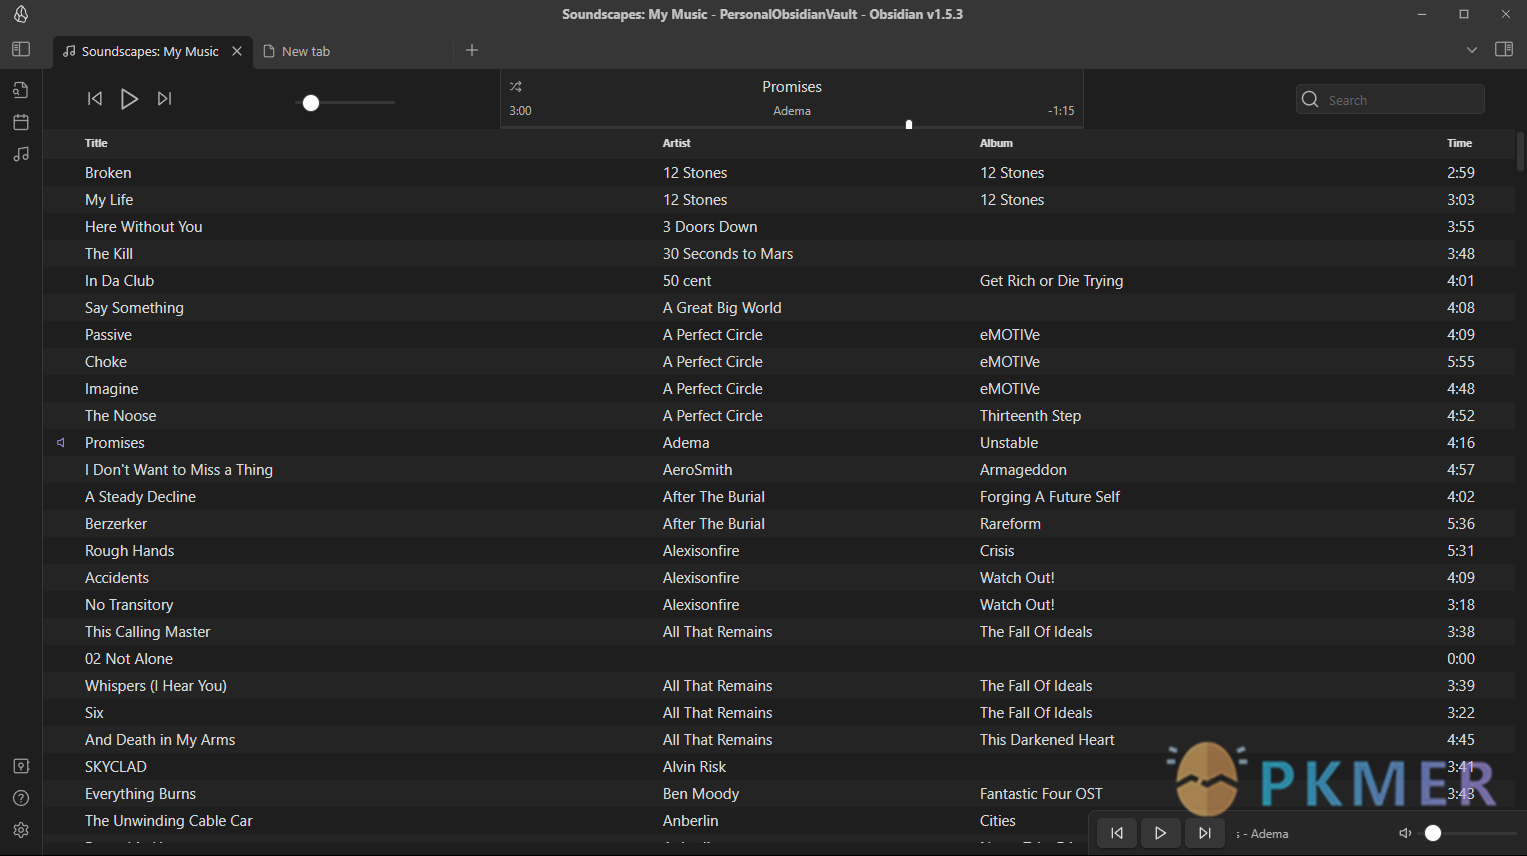Click the album Get Rich or Die Trying

1051,281
